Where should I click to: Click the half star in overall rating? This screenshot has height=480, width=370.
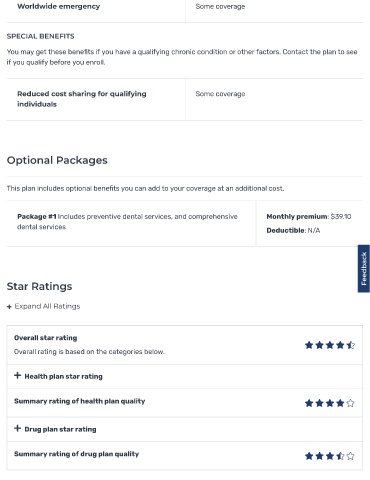click(350, 345)
